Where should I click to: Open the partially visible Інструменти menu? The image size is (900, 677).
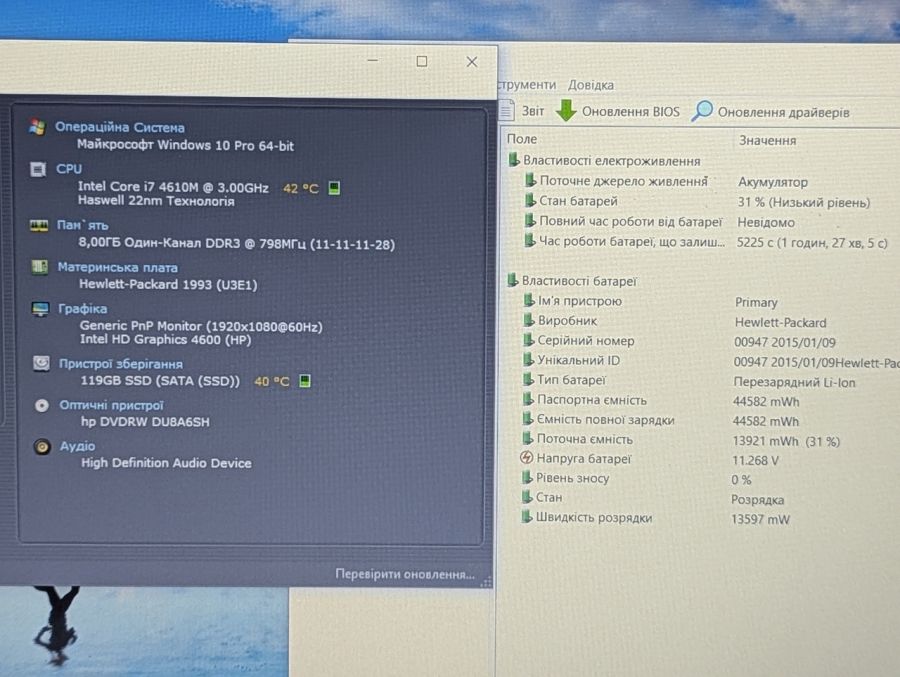(x=527, y=84)
